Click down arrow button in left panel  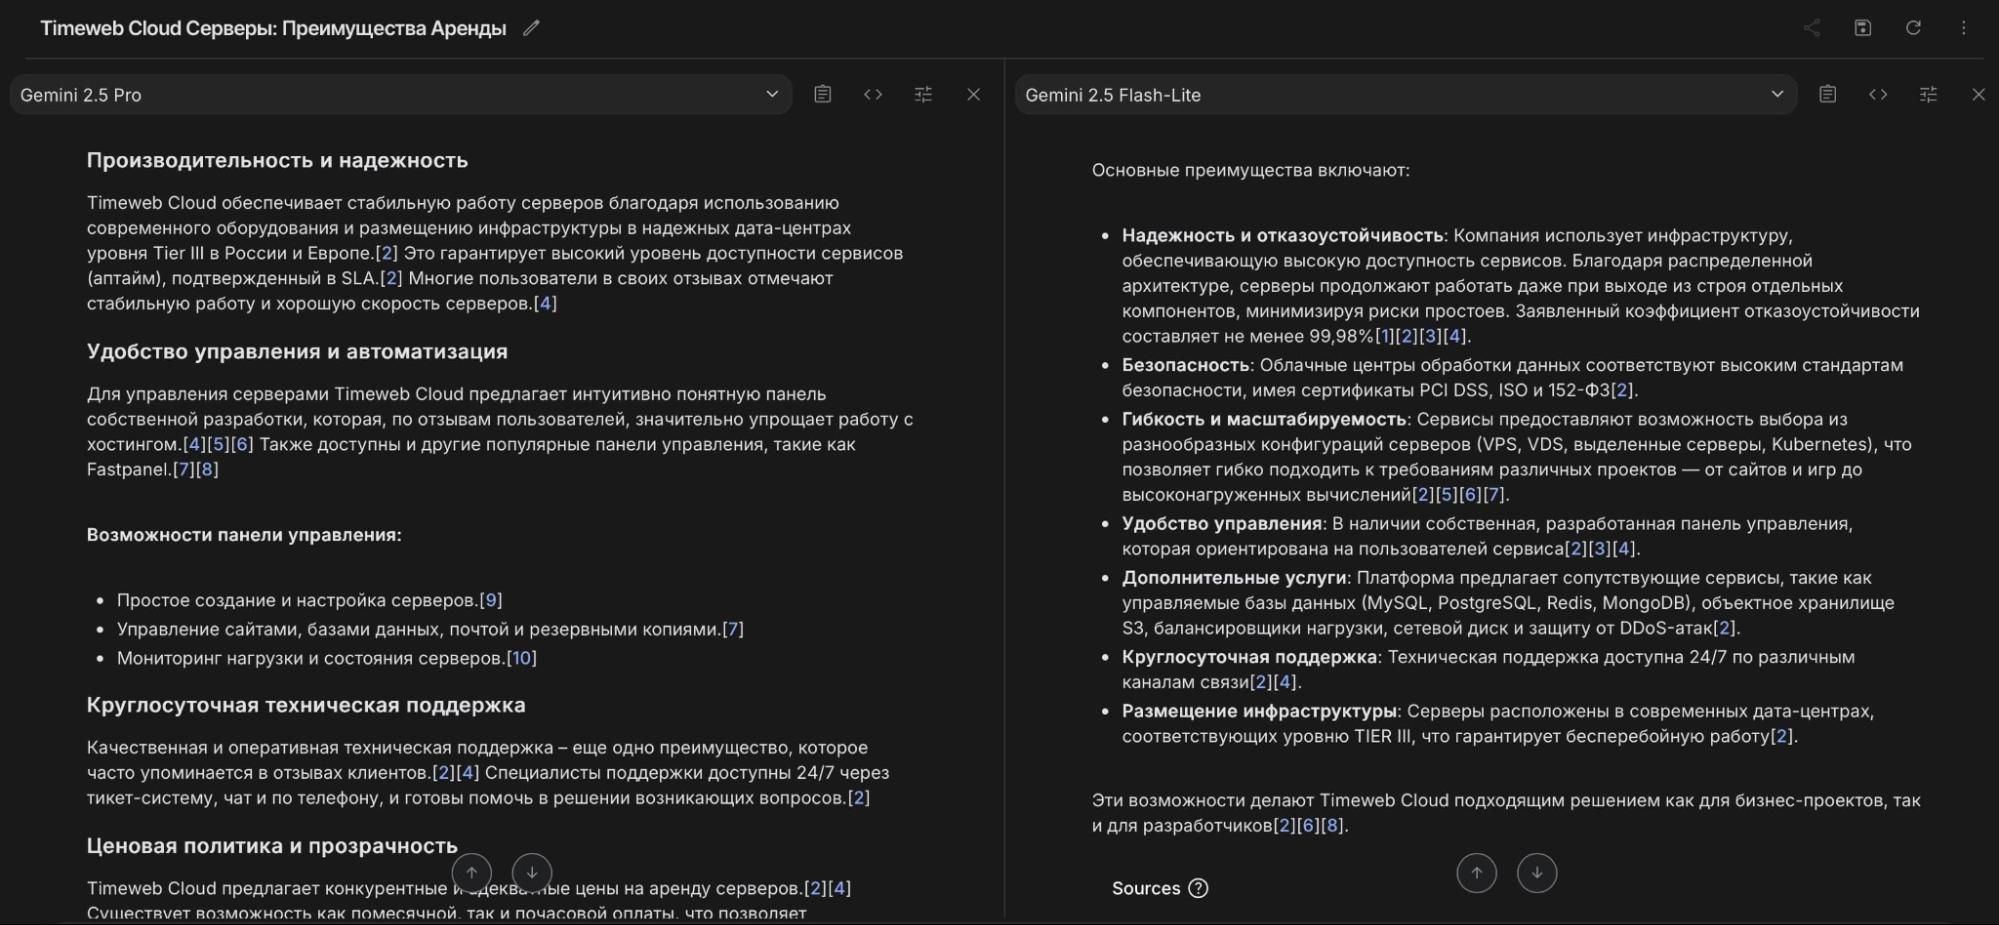(x=532, y=872)
